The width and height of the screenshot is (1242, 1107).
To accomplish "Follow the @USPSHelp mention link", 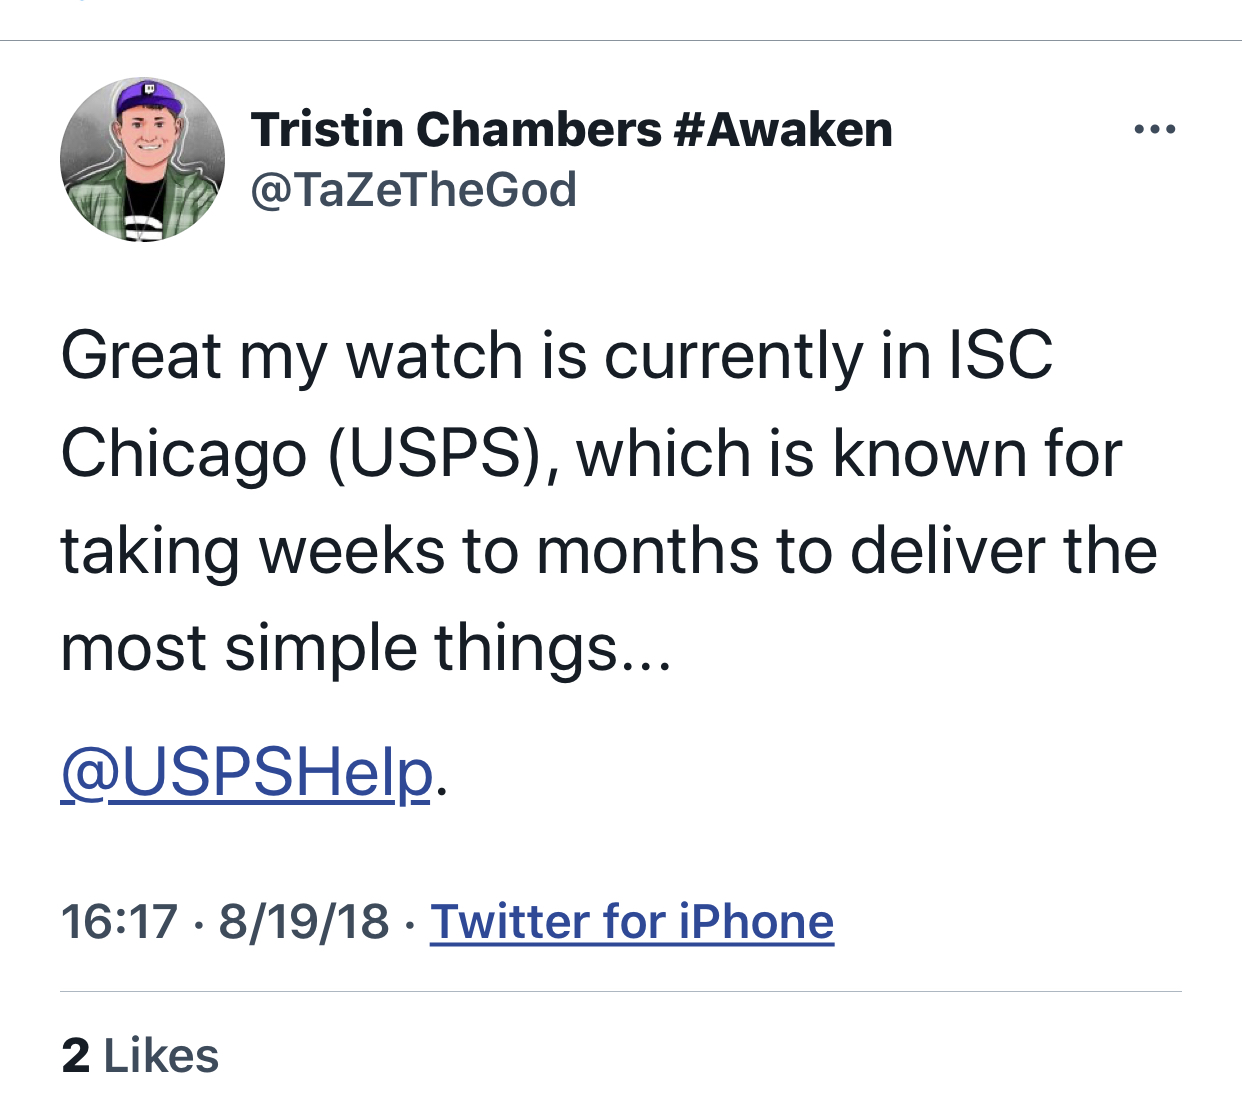I will [247, 772].
